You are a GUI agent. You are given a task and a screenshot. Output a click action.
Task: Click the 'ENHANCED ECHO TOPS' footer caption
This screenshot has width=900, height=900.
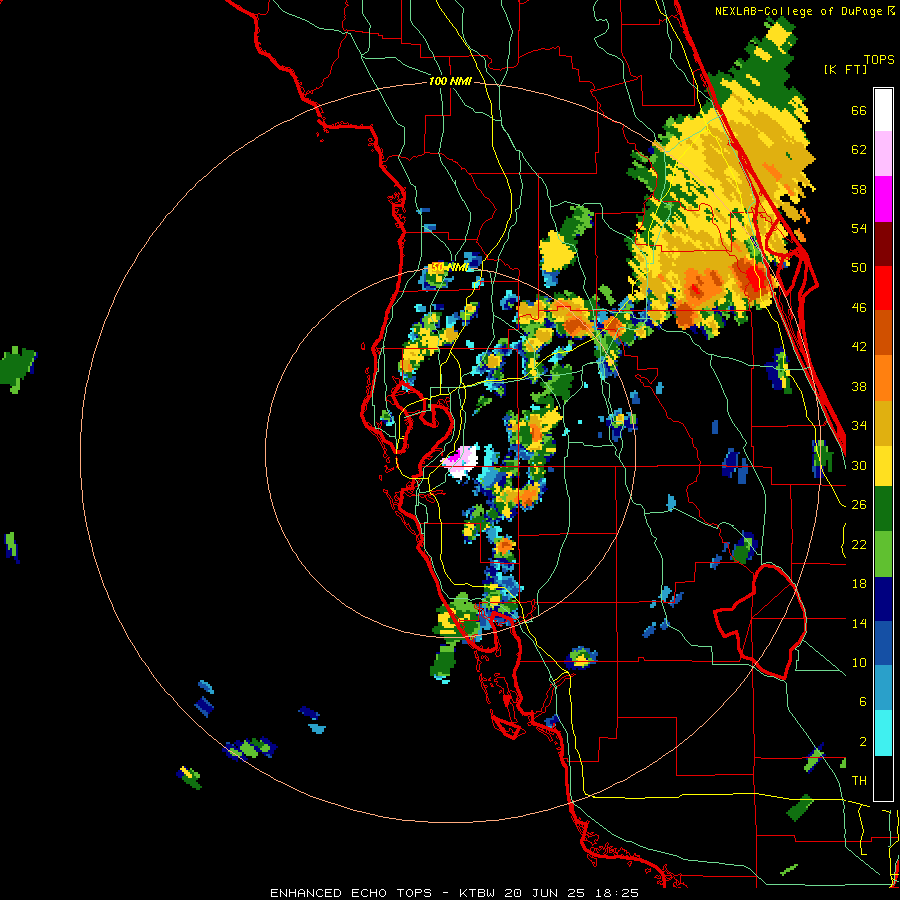click(351, 893)
